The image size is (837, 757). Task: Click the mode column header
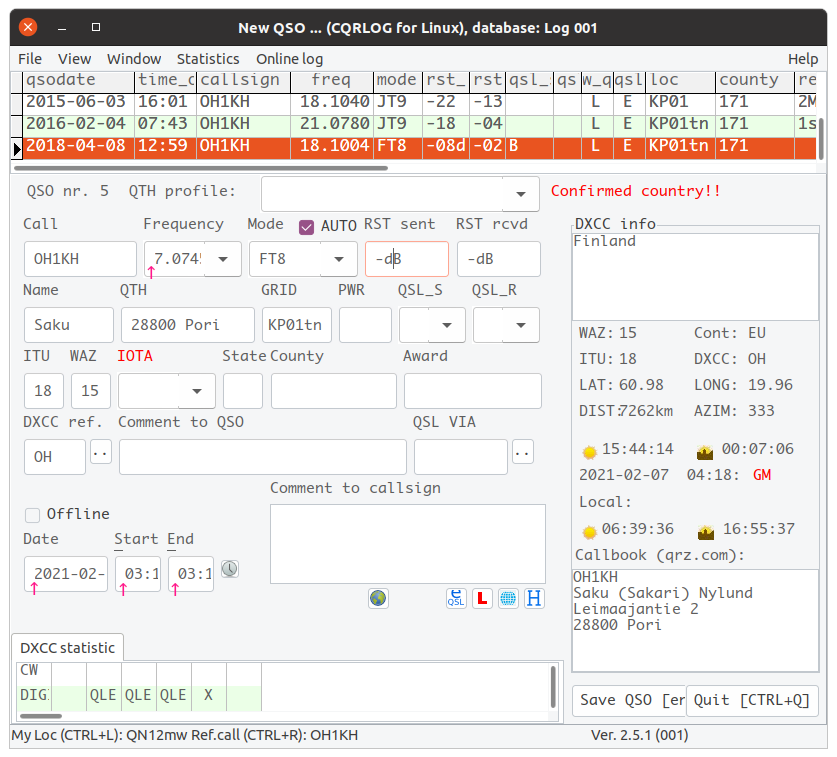click(x=398, y=81)
